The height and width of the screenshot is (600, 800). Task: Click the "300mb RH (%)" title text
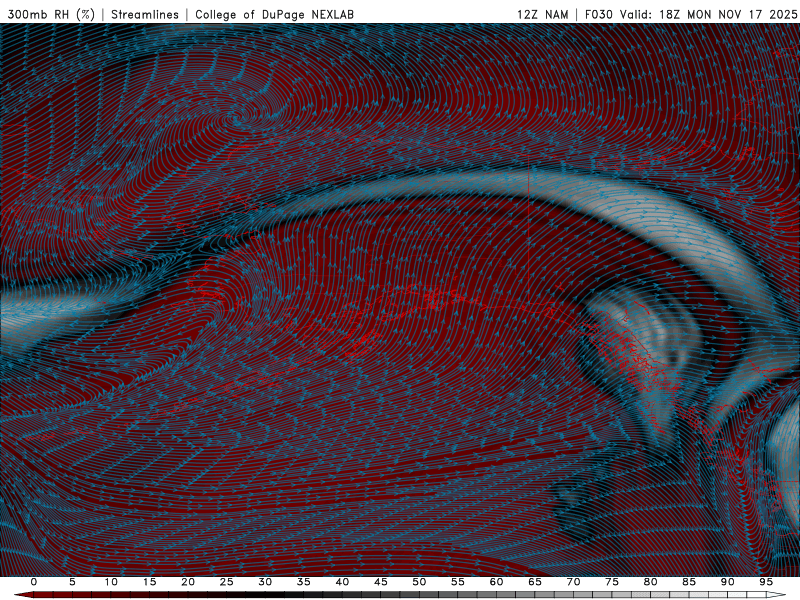(x=51, y=15)
